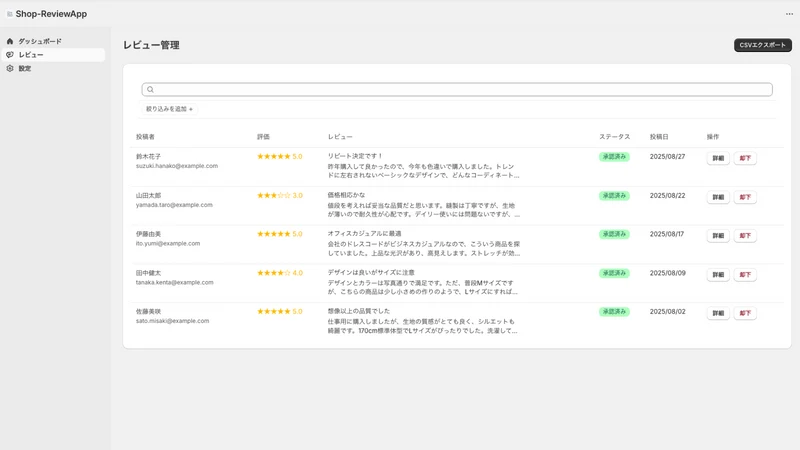
Task: Click email sato.misaki@example.com
Action: pos(172,321)
